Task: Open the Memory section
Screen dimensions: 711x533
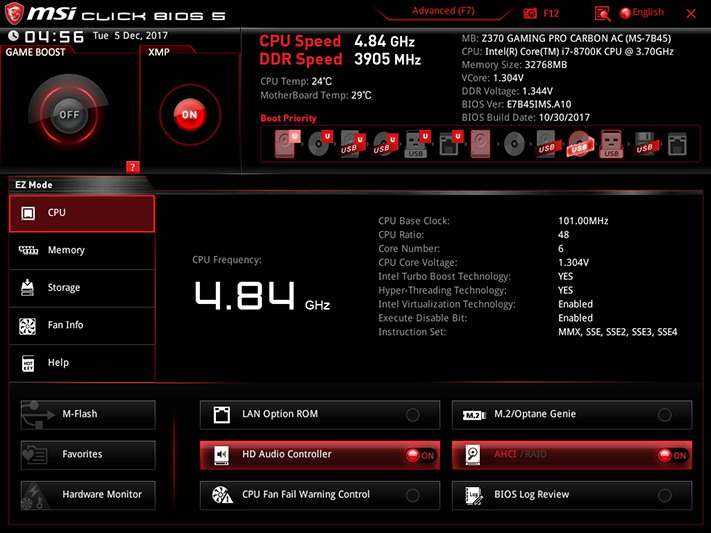Action: point(82,250)
